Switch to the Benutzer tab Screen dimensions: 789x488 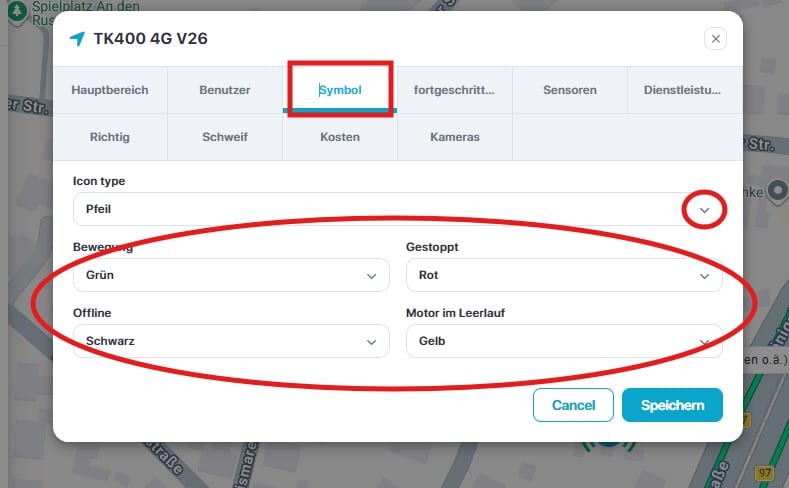225,90
